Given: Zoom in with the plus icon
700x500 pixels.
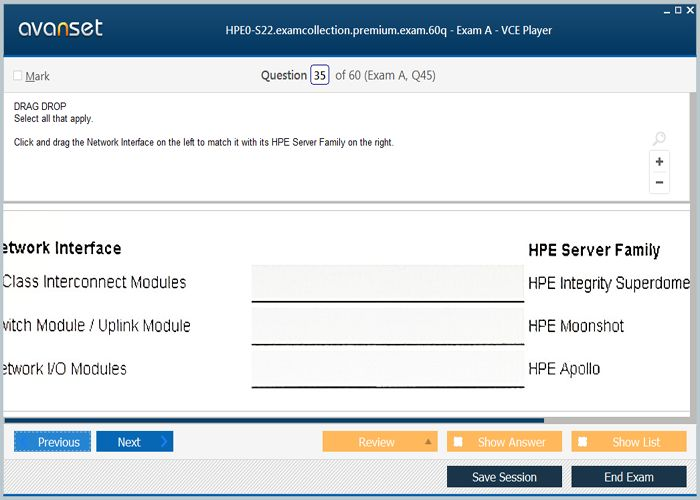Looking at the screenshot, I should pos(659,162).
